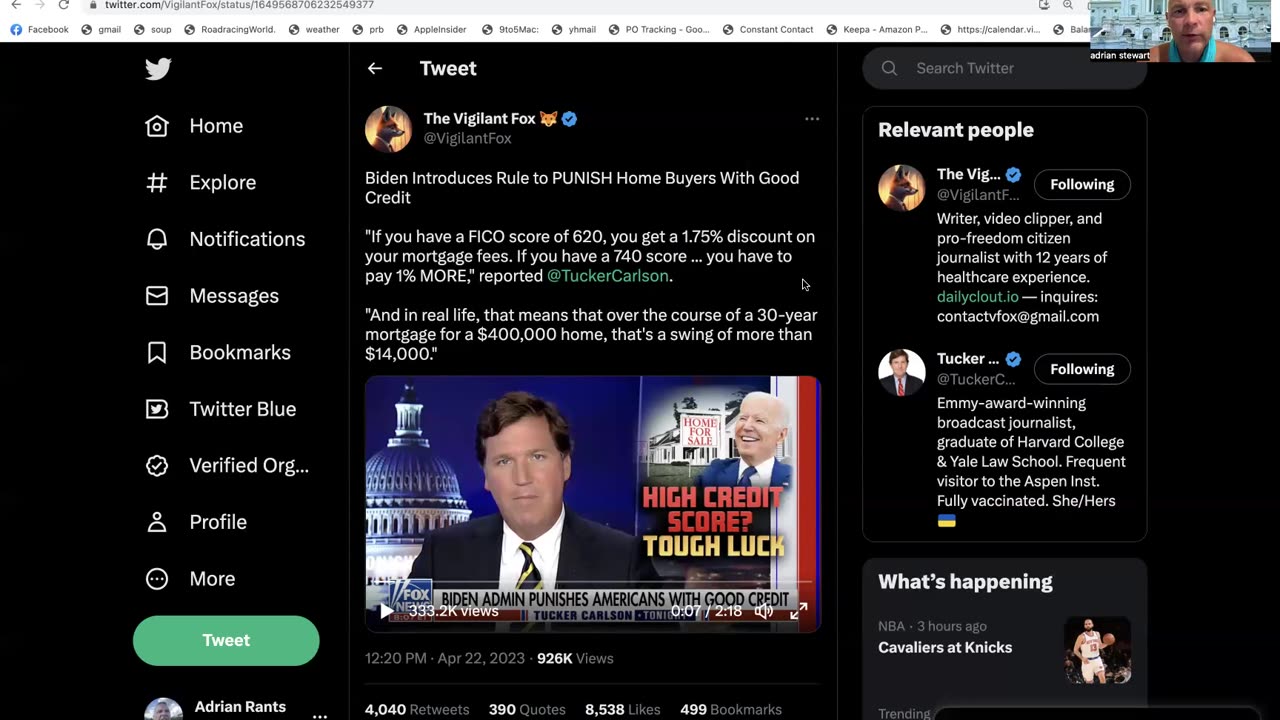1280x720 pixels.
Task: Click the Twitter bird logo
Action: click(x=158, y=68)
